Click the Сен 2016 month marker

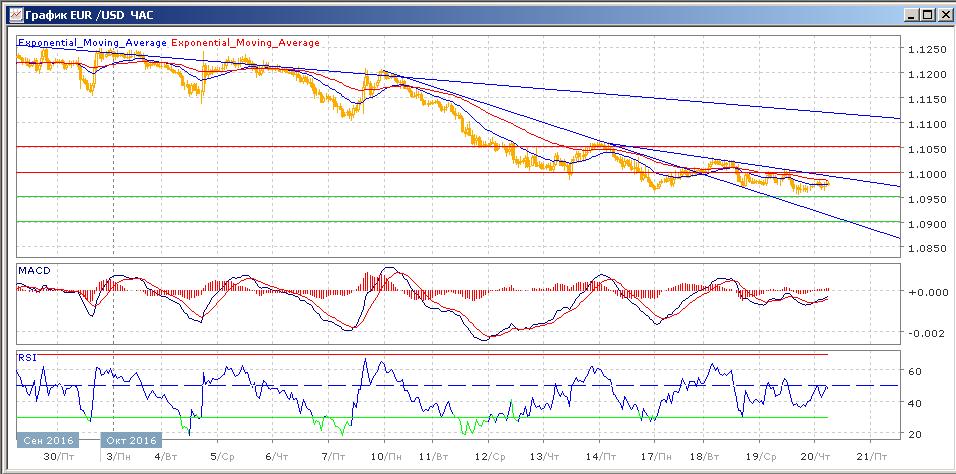[x=48, y=440]
